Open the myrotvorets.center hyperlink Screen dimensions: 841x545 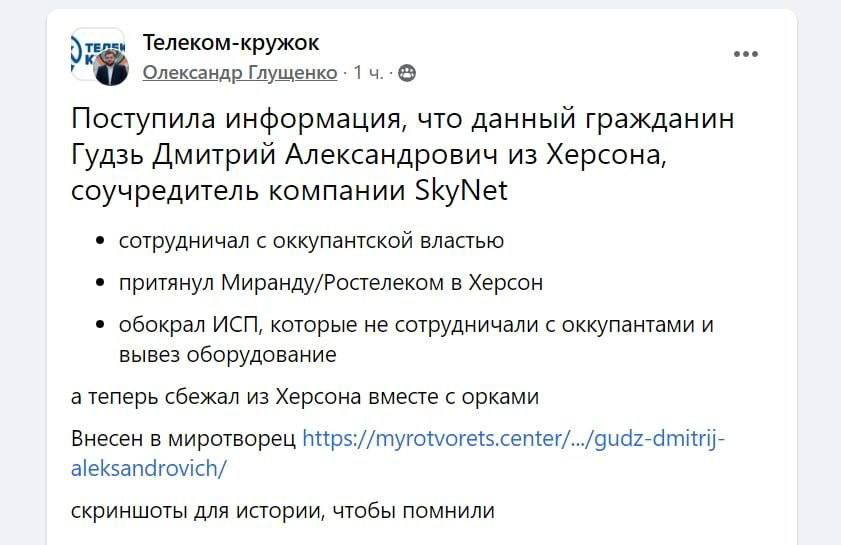pos(510,438)
